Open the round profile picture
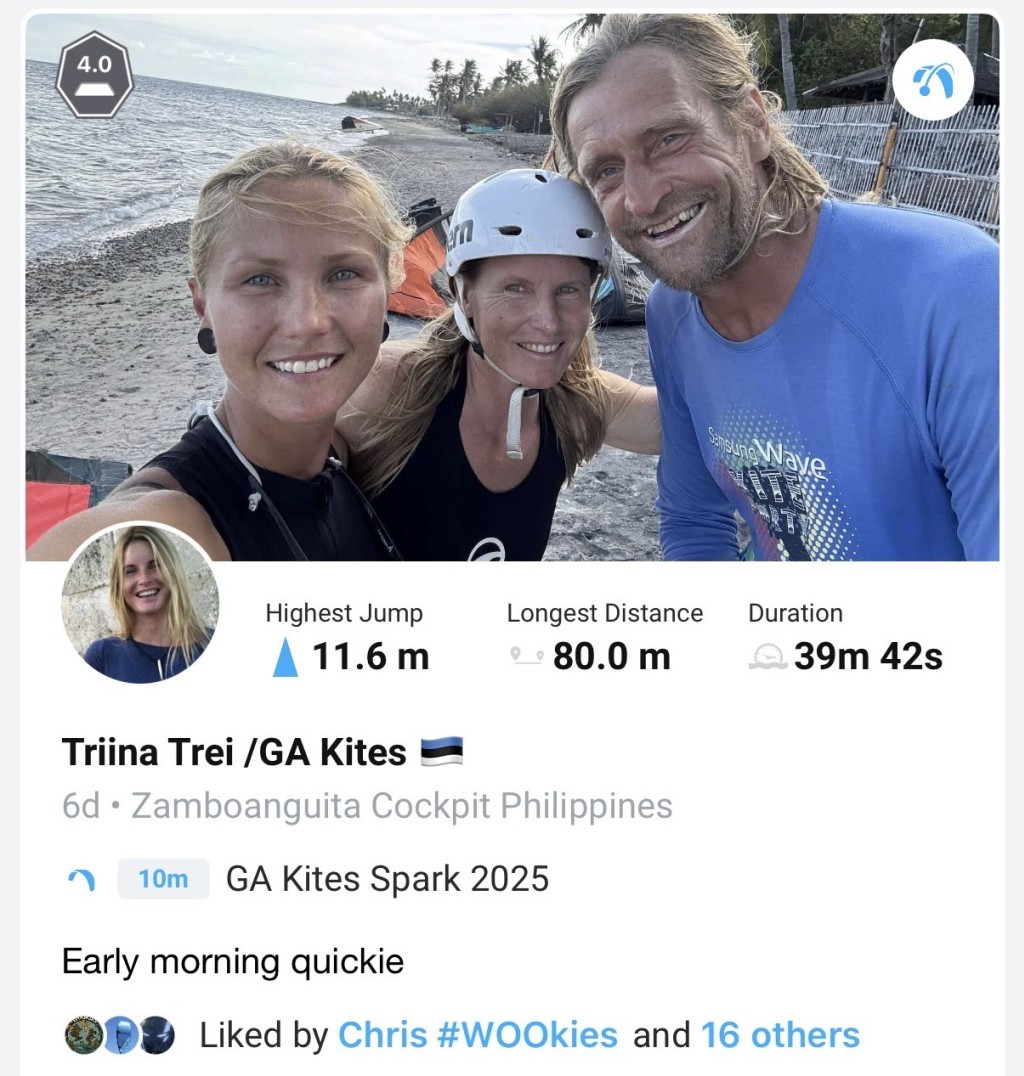Screen dimensions: 1024x1076 pos(140,603)
